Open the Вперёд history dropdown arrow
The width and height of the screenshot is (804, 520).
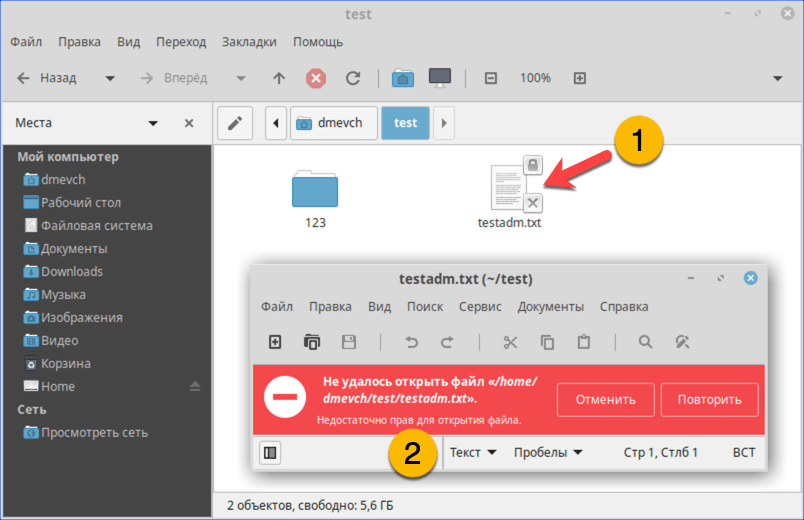(x=240, y=78)
